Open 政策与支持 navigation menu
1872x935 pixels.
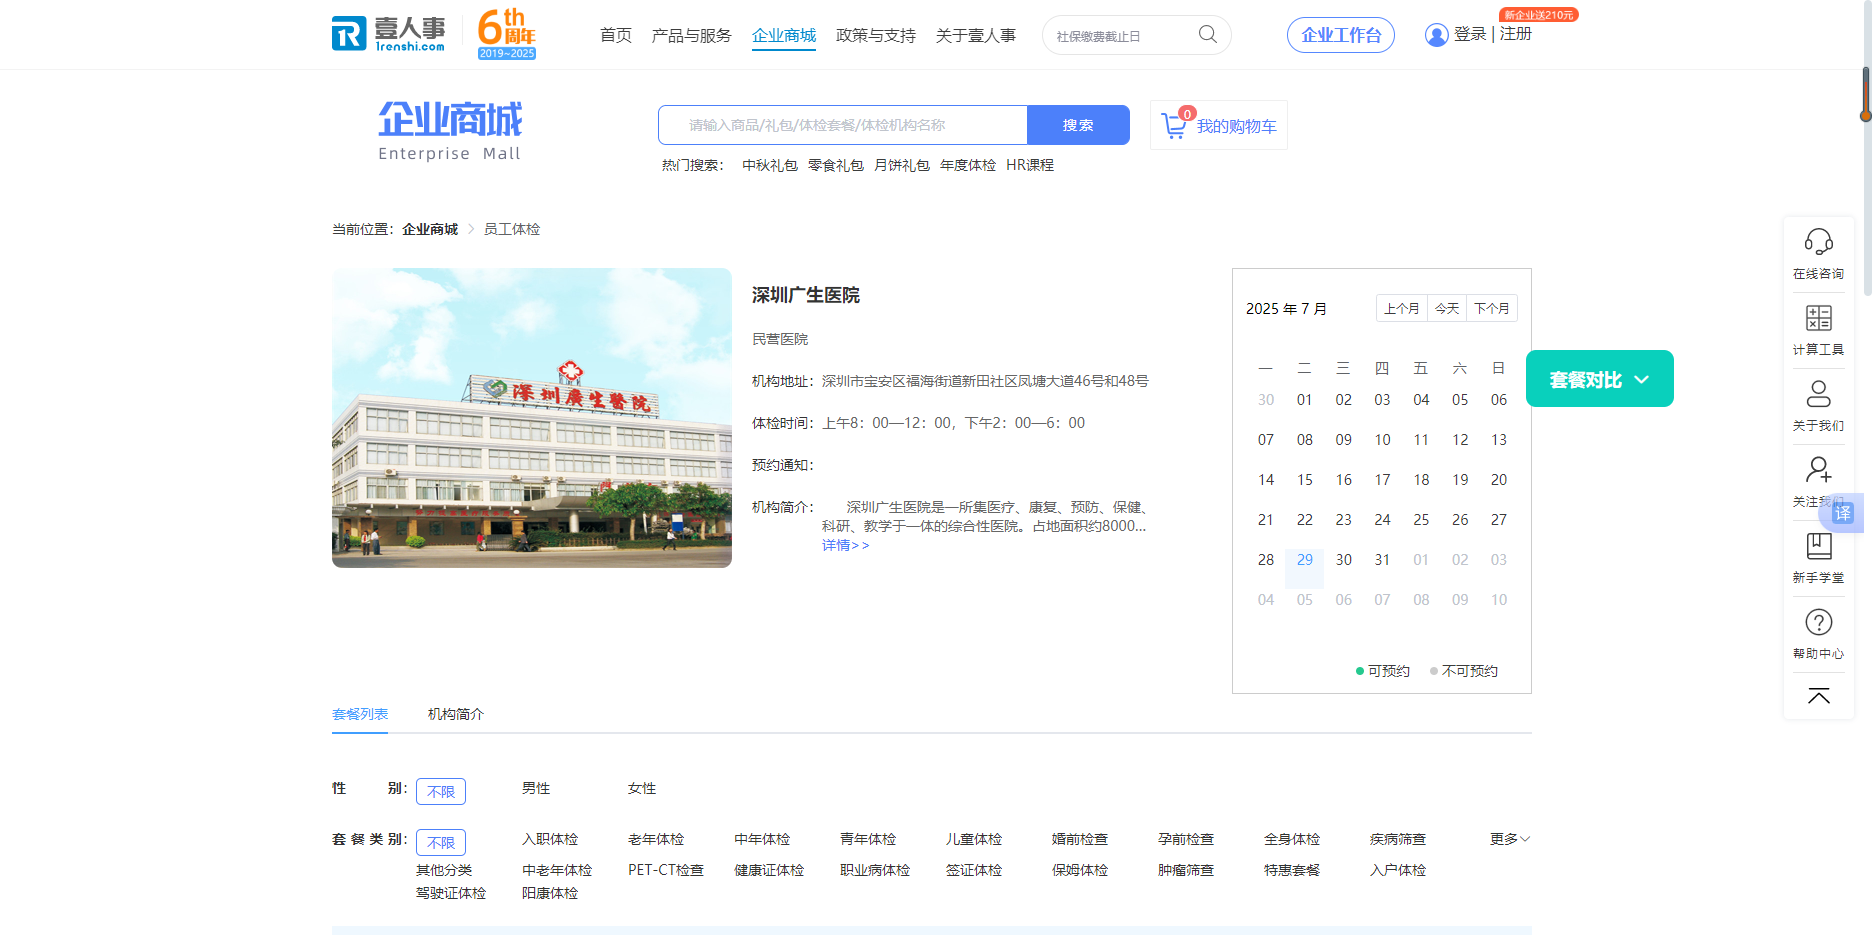pos(876,36)
